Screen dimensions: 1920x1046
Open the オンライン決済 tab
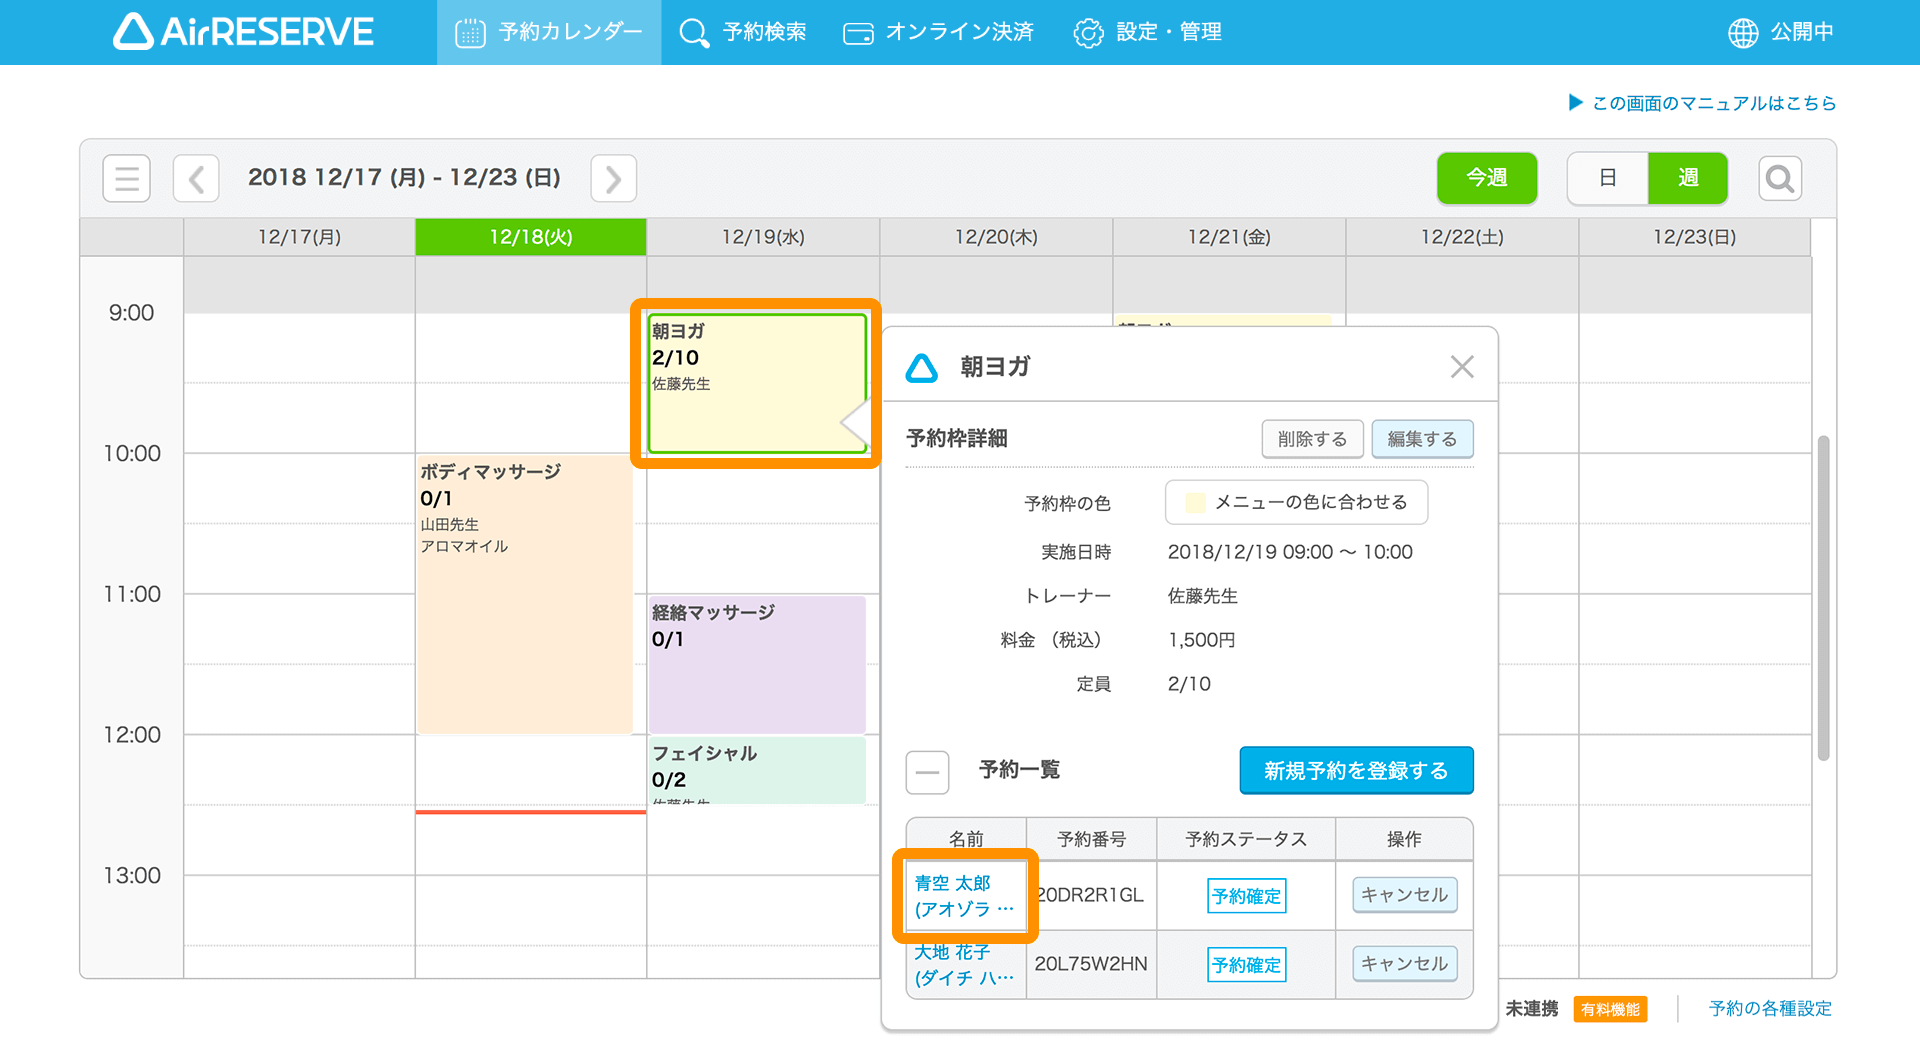[x=938, y=33]
